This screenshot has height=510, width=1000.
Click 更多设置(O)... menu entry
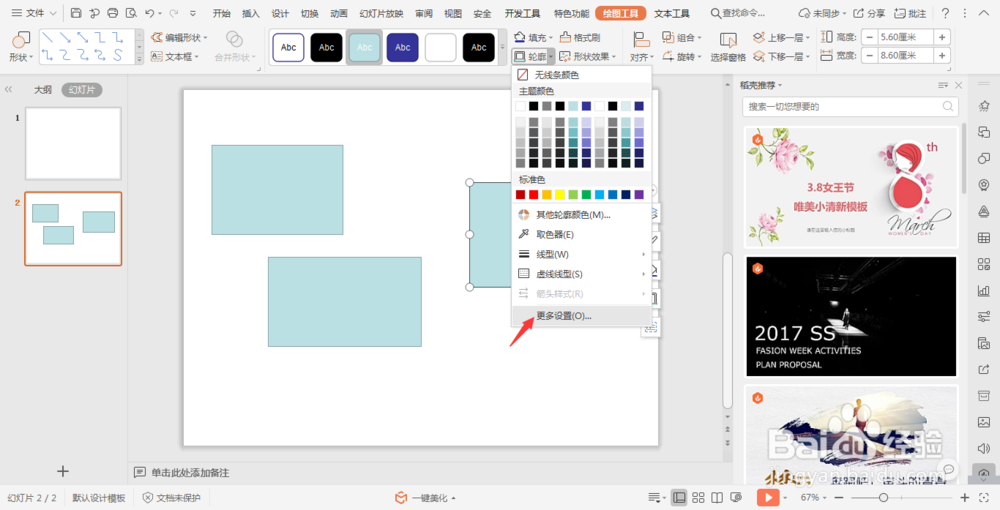(x=582, y=316)
